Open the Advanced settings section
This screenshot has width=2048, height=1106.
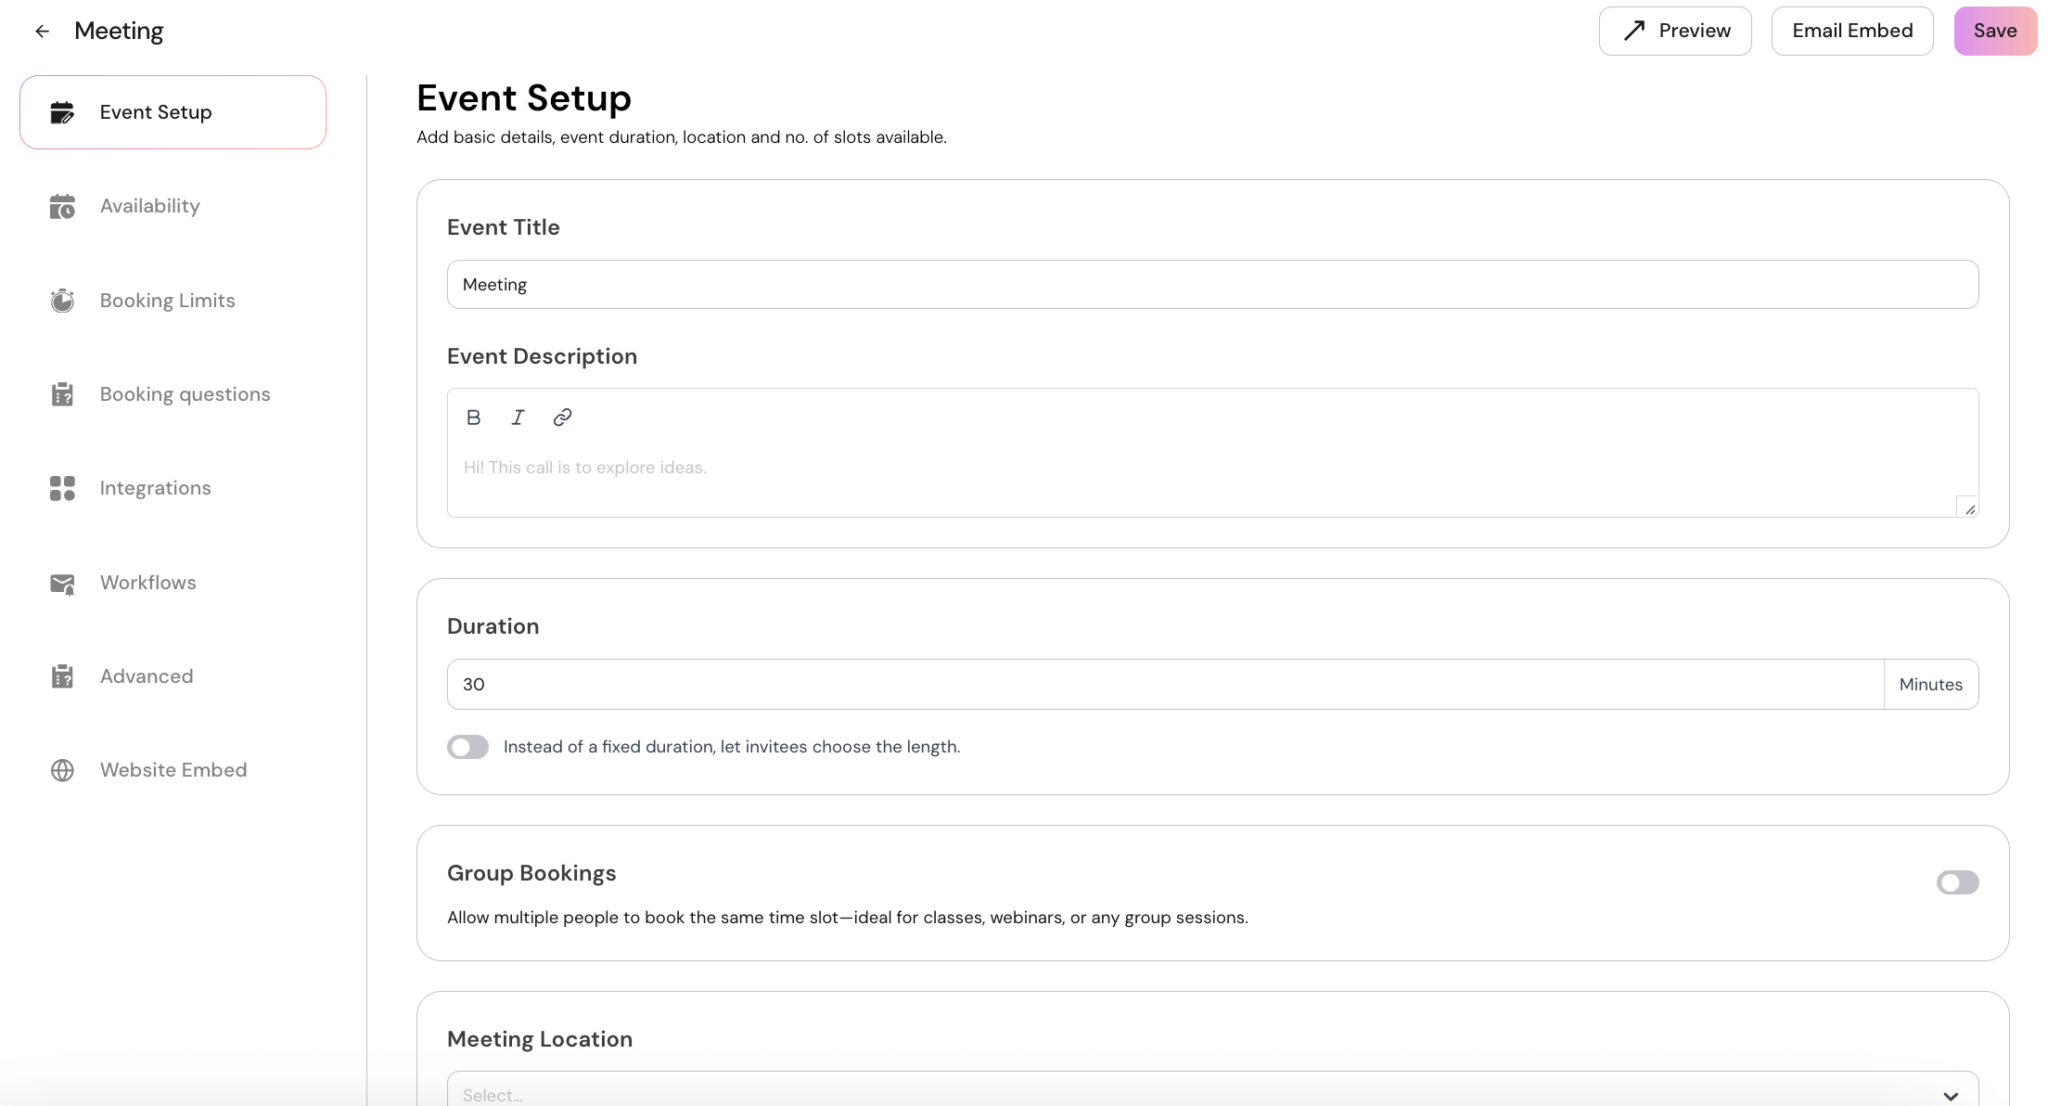(173, 676)
